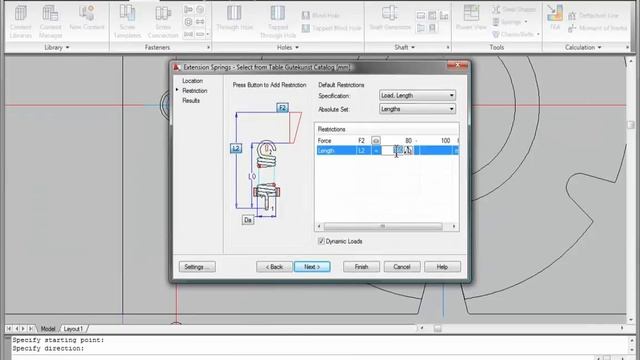The width and height of the screenshot is (640, 360).
Task: Close the Extension Springs dialog
Action: coord(458,65)
